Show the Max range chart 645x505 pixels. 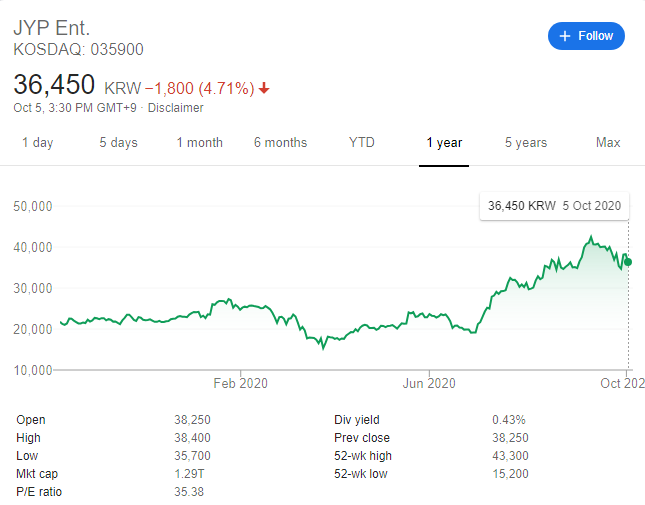(x=608, y=143)
